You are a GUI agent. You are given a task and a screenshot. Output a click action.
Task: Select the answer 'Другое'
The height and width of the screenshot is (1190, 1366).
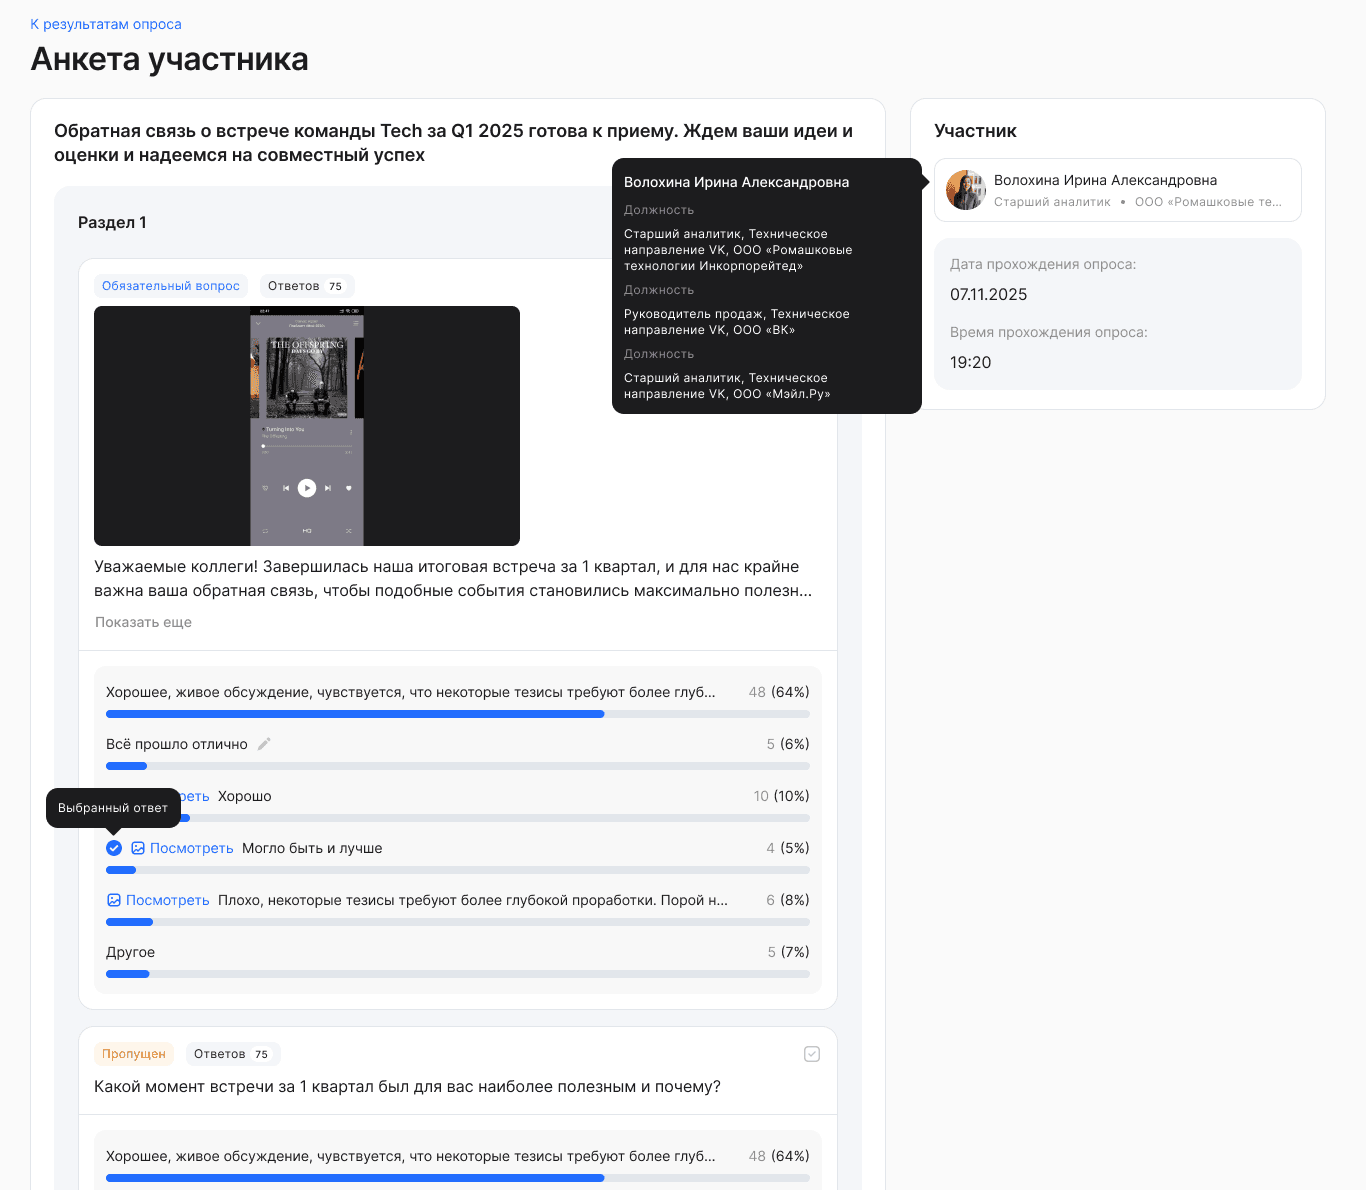point(130,952)
